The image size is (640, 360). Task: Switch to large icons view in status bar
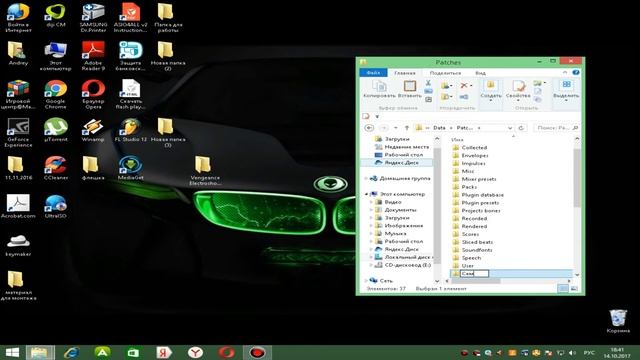pos(574,289)
